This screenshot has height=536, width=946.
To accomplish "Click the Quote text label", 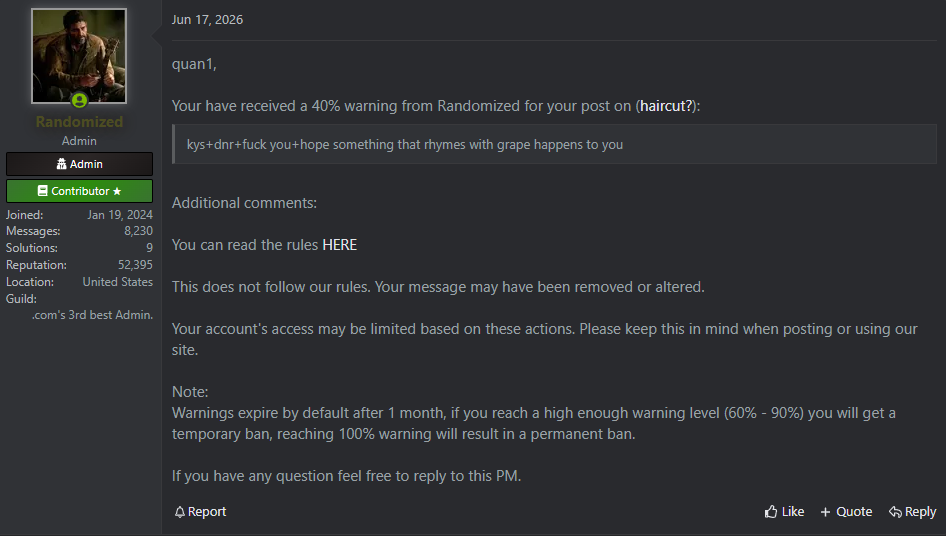I will 854,512.
